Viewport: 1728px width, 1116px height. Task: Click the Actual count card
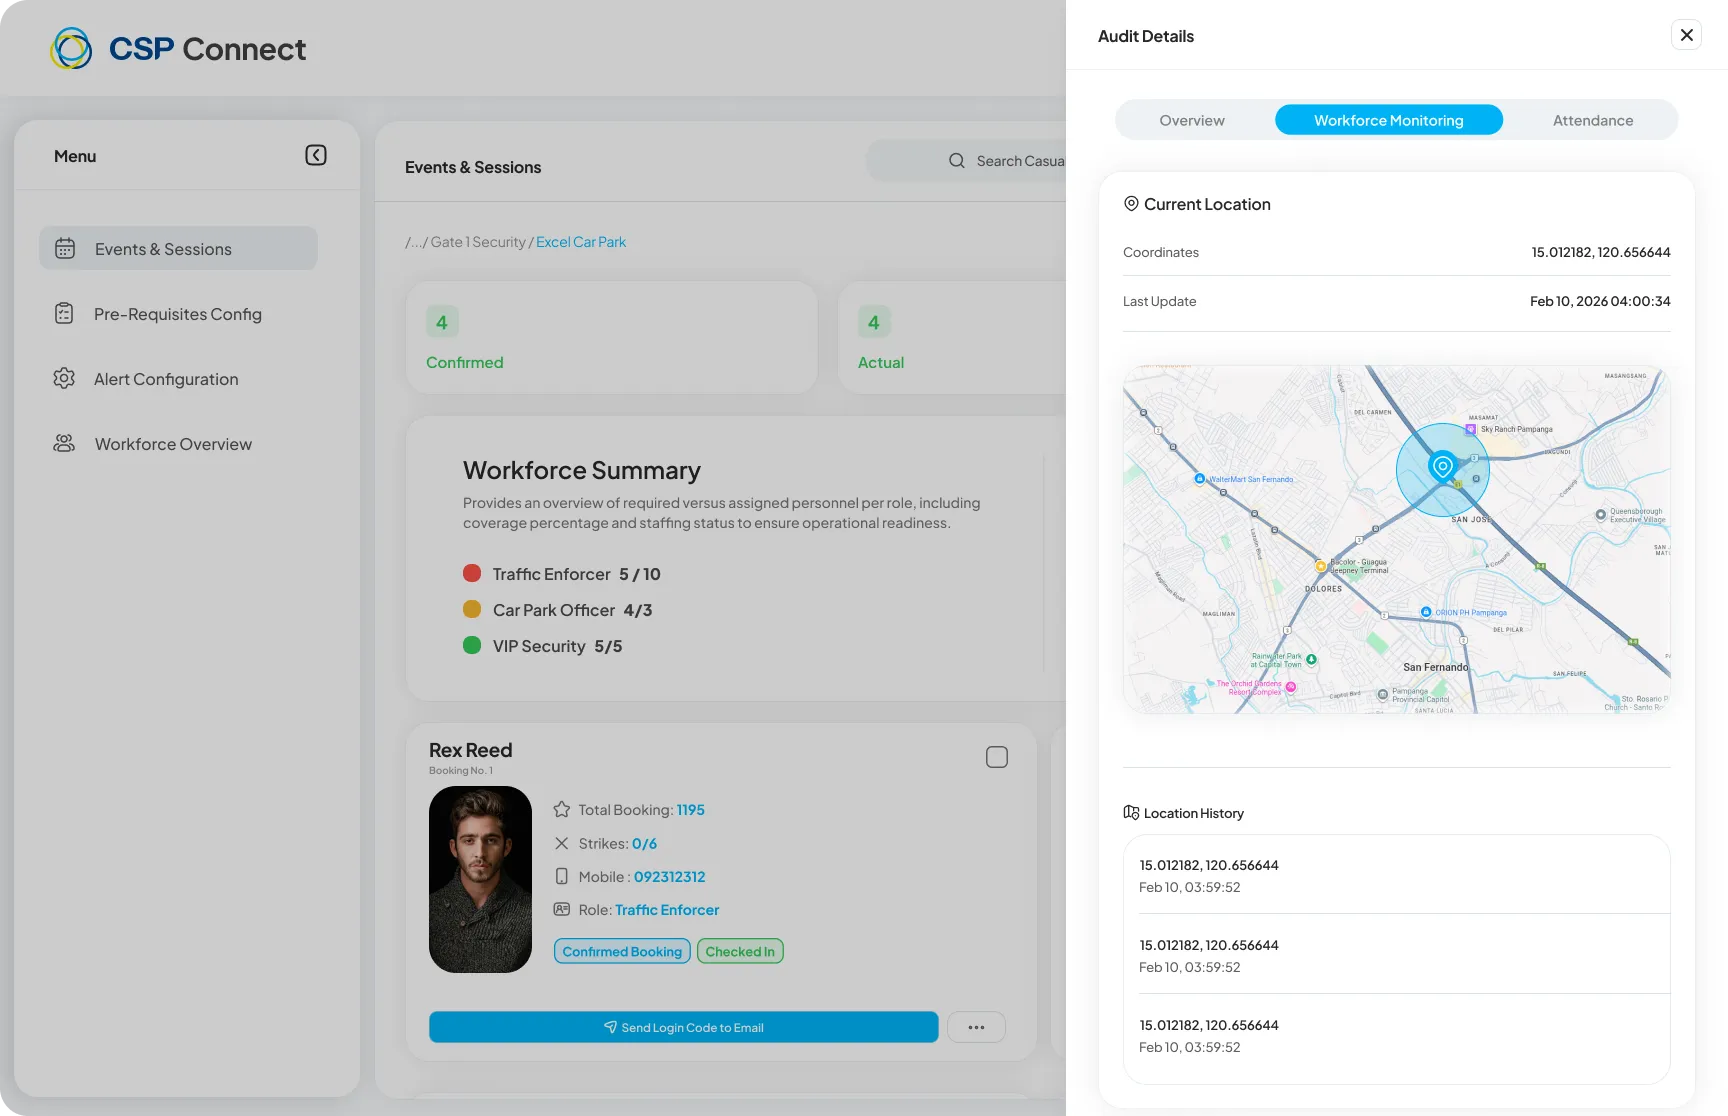952,337
